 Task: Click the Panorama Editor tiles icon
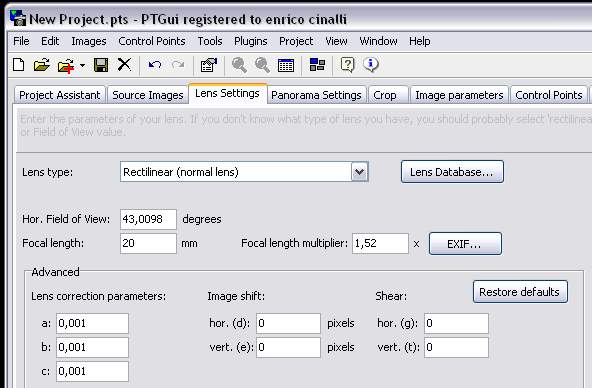pos(317,65)
